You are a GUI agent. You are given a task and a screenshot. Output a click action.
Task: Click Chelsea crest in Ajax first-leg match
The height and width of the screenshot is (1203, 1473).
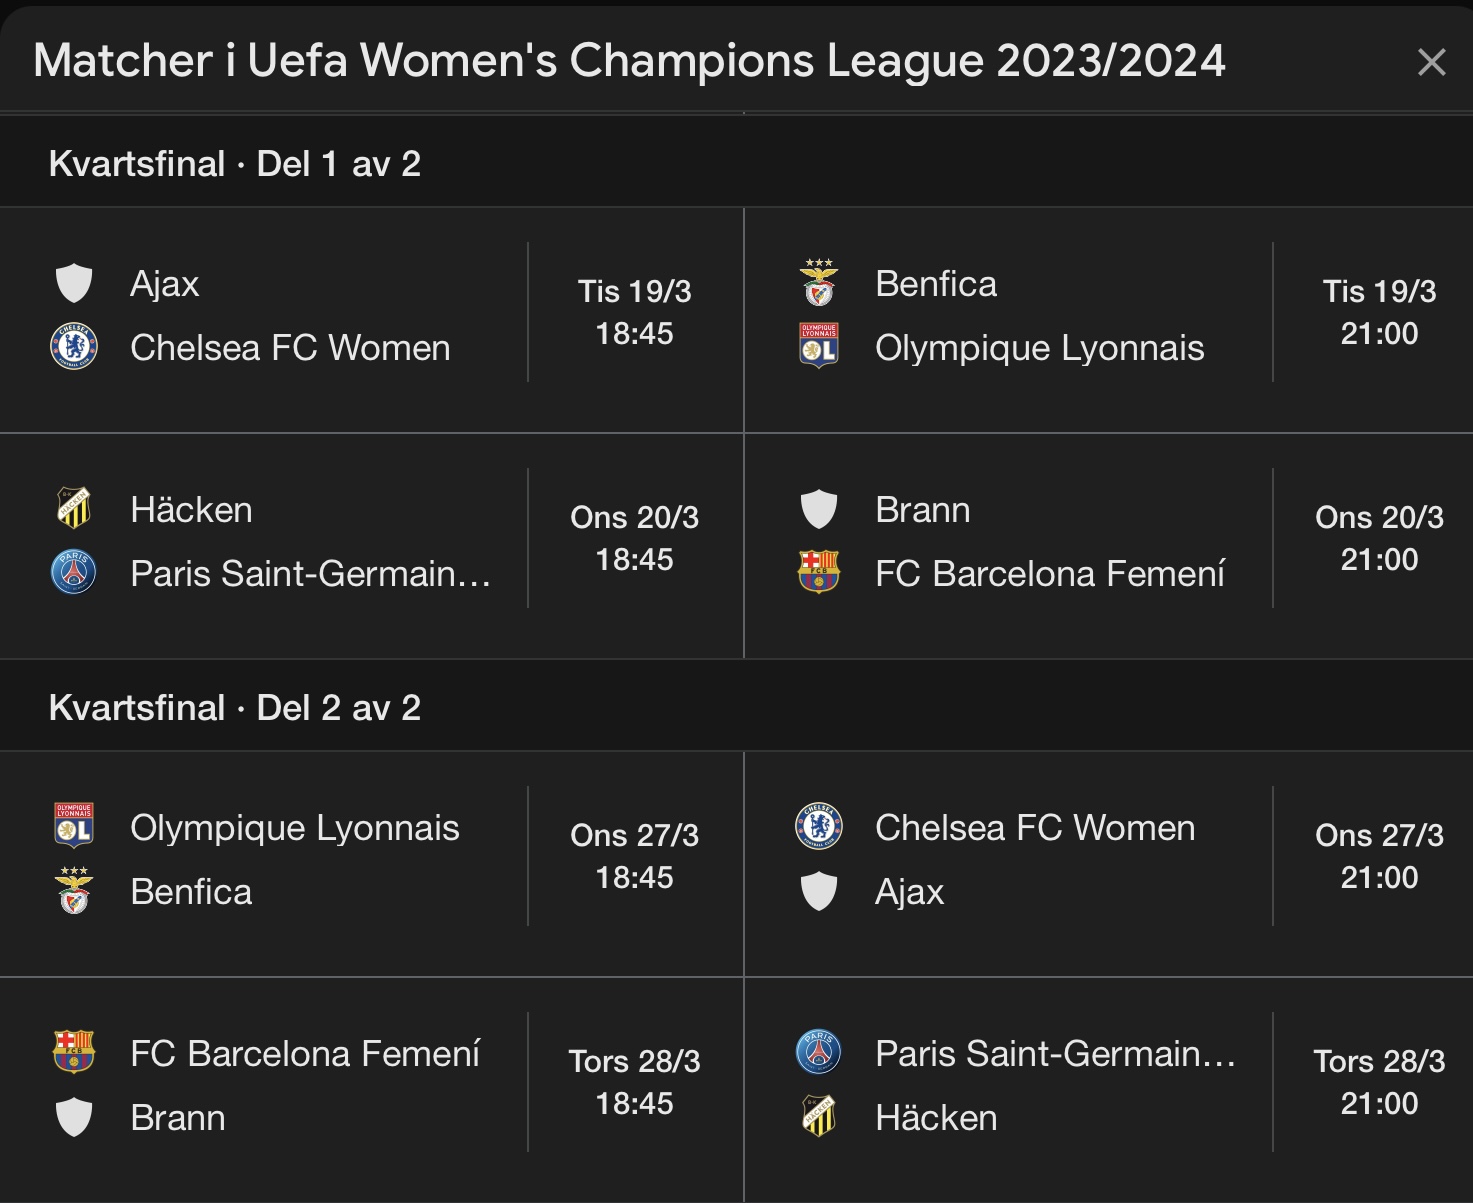(74, 347)
